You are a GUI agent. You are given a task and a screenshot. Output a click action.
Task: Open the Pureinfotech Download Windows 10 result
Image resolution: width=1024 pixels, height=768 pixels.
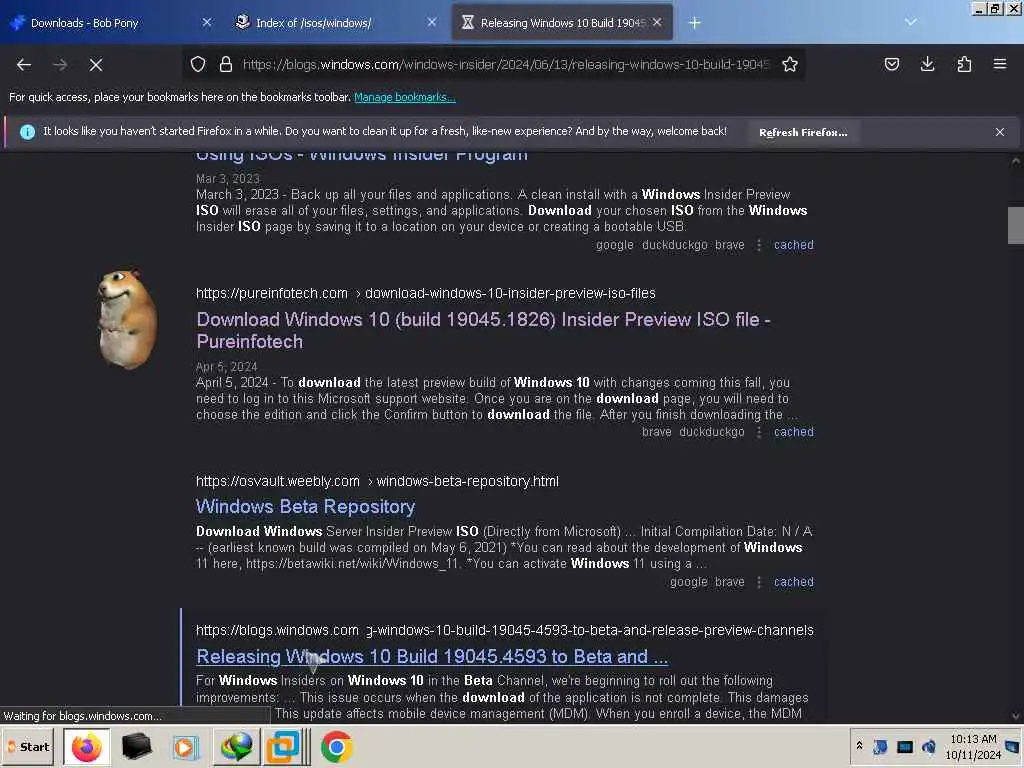(483, 330)
